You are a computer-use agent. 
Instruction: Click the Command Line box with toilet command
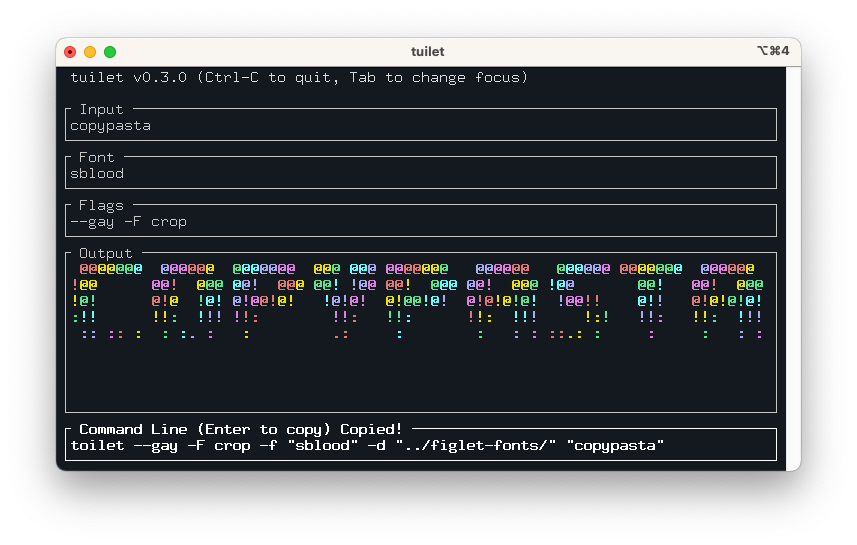(420, 446)
